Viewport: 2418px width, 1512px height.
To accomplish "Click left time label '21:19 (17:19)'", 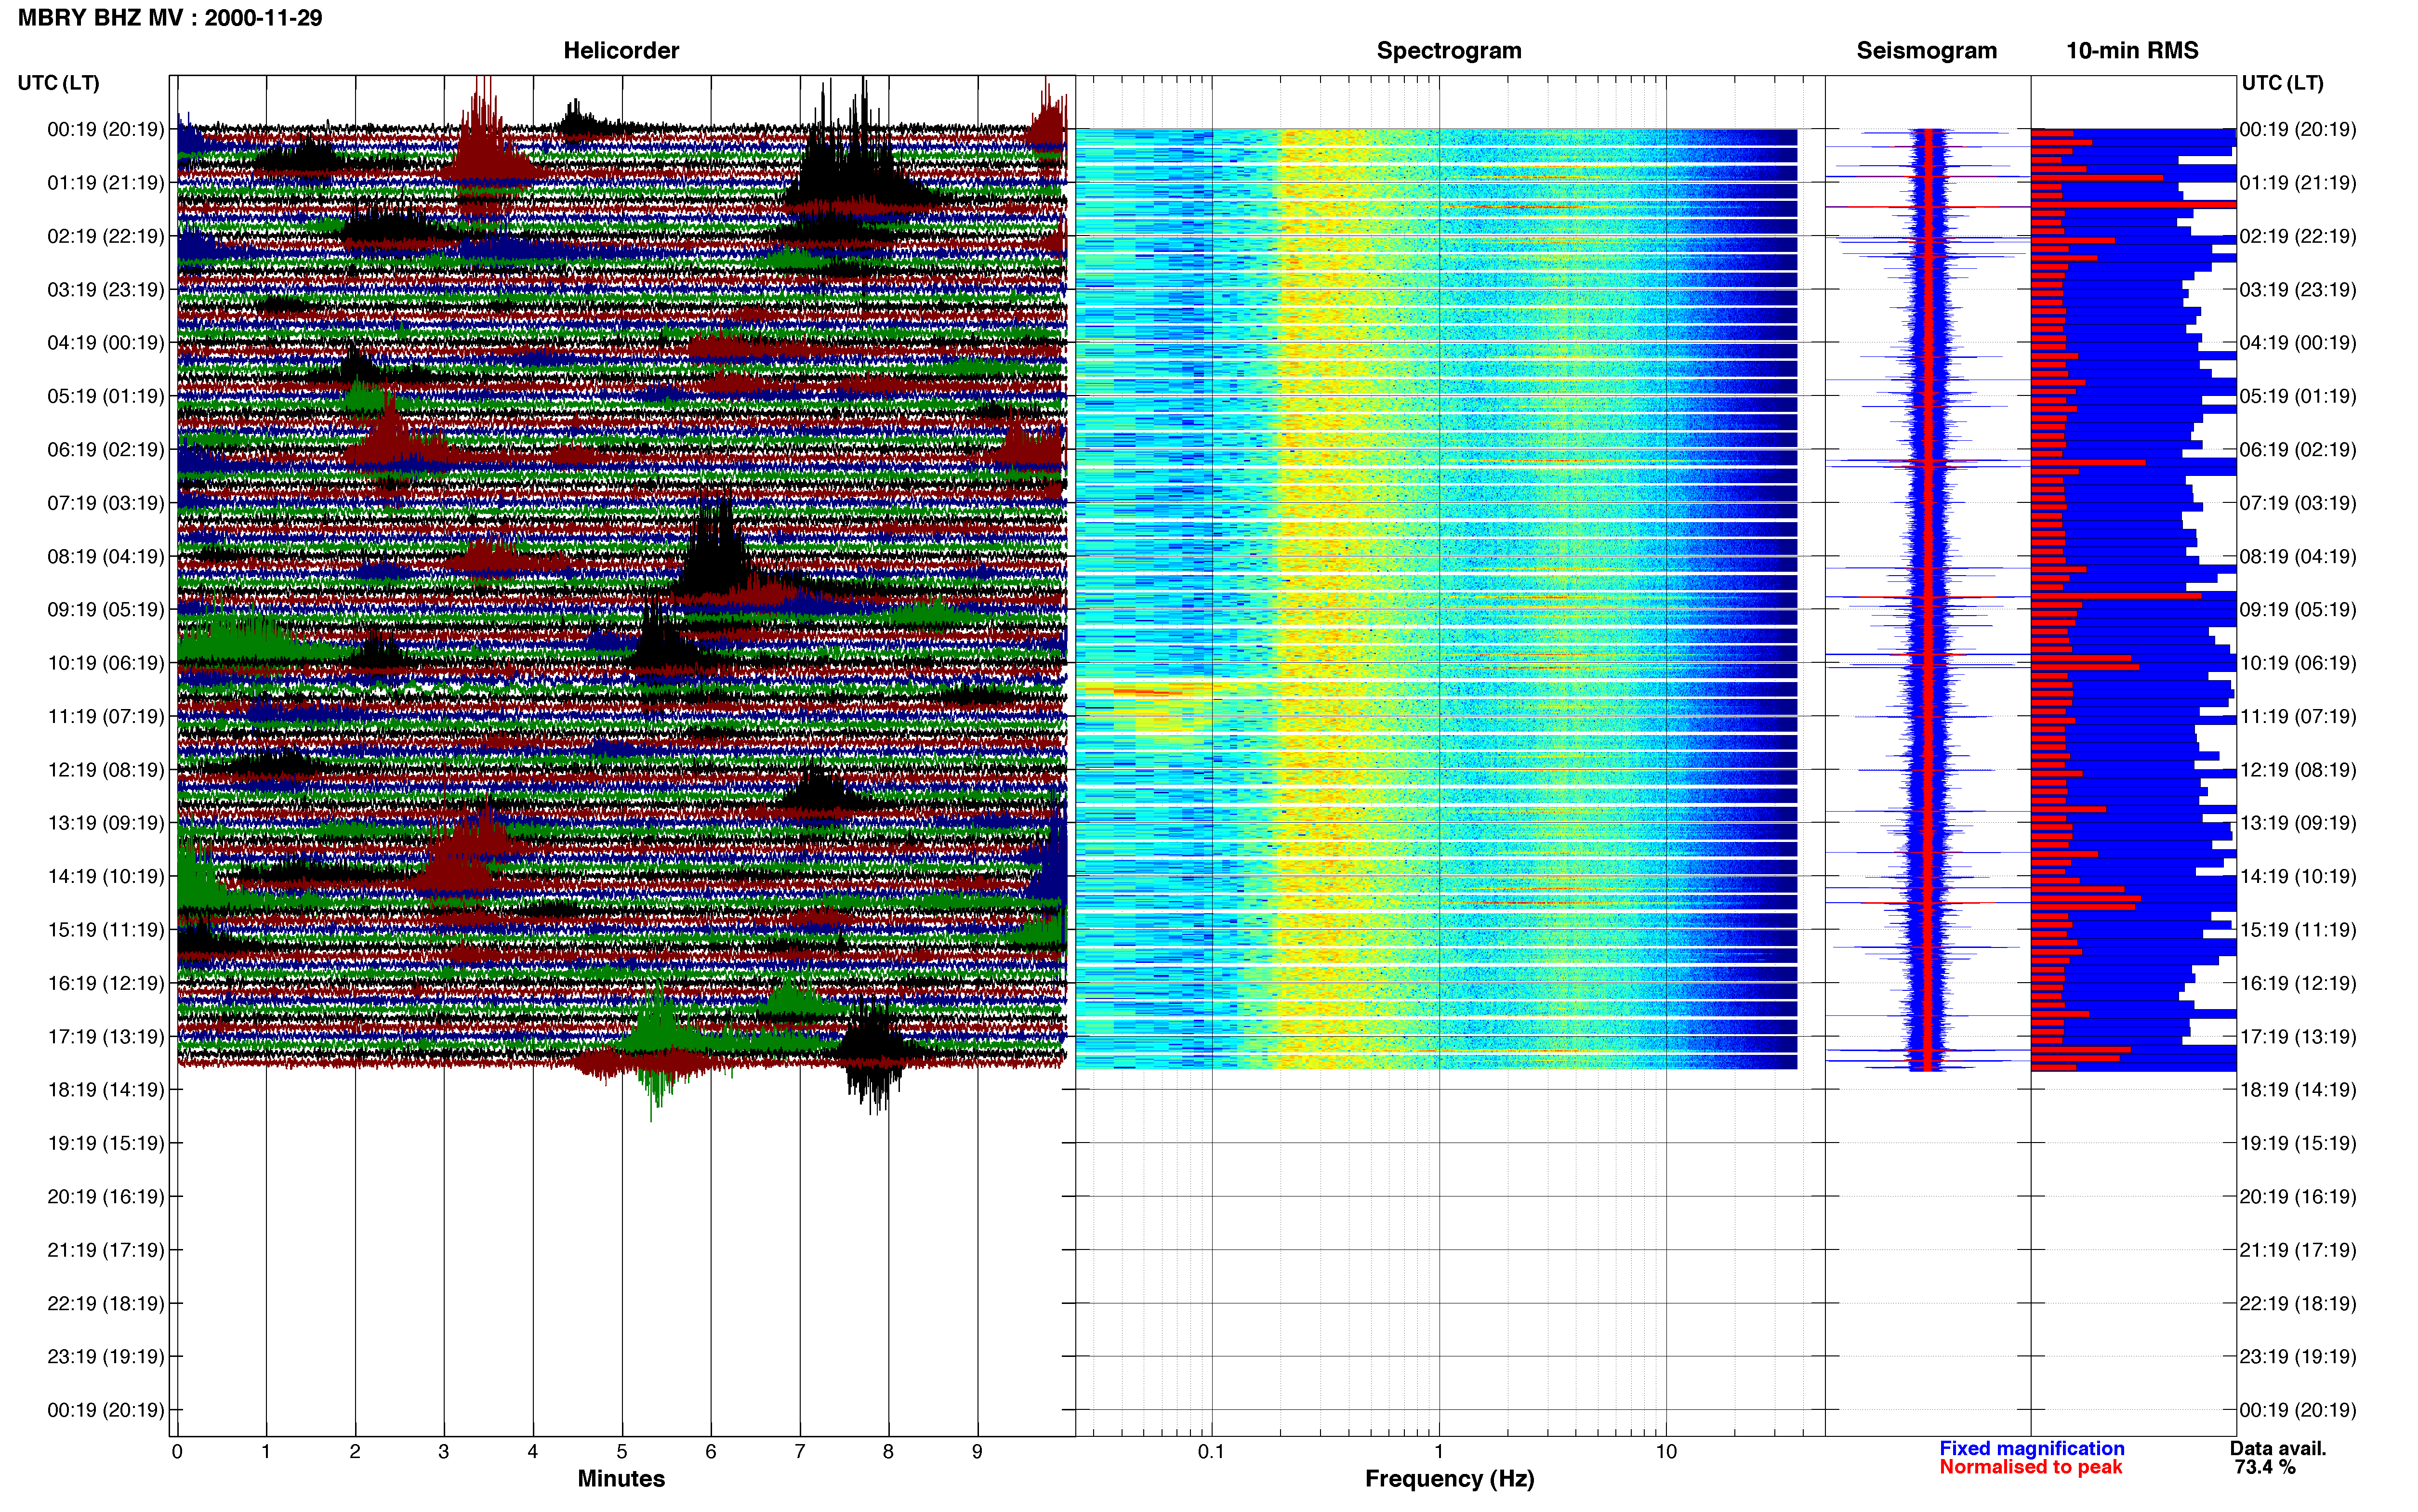I will (x=106, y=1250).
